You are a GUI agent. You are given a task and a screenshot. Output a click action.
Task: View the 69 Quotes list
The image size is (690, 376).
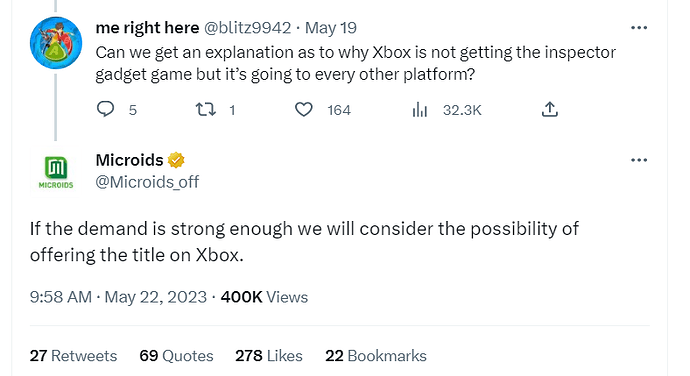[x=176, y=356]
